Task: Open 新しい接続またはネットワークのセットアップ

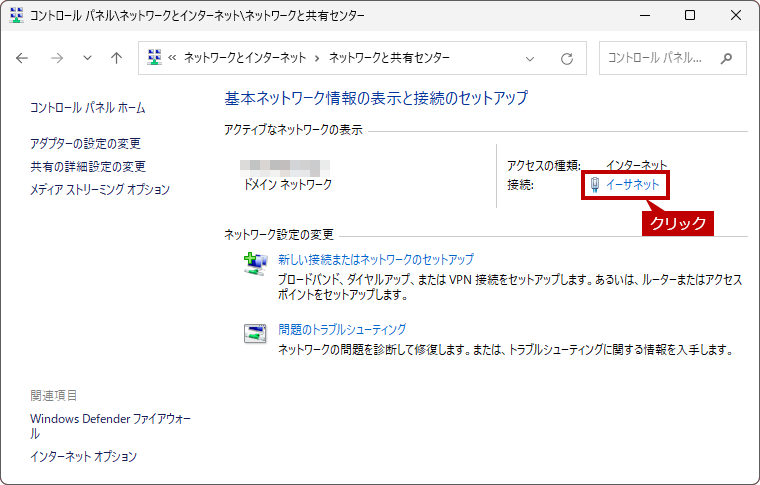Action: pyautogui.click(x=376, y=259)
